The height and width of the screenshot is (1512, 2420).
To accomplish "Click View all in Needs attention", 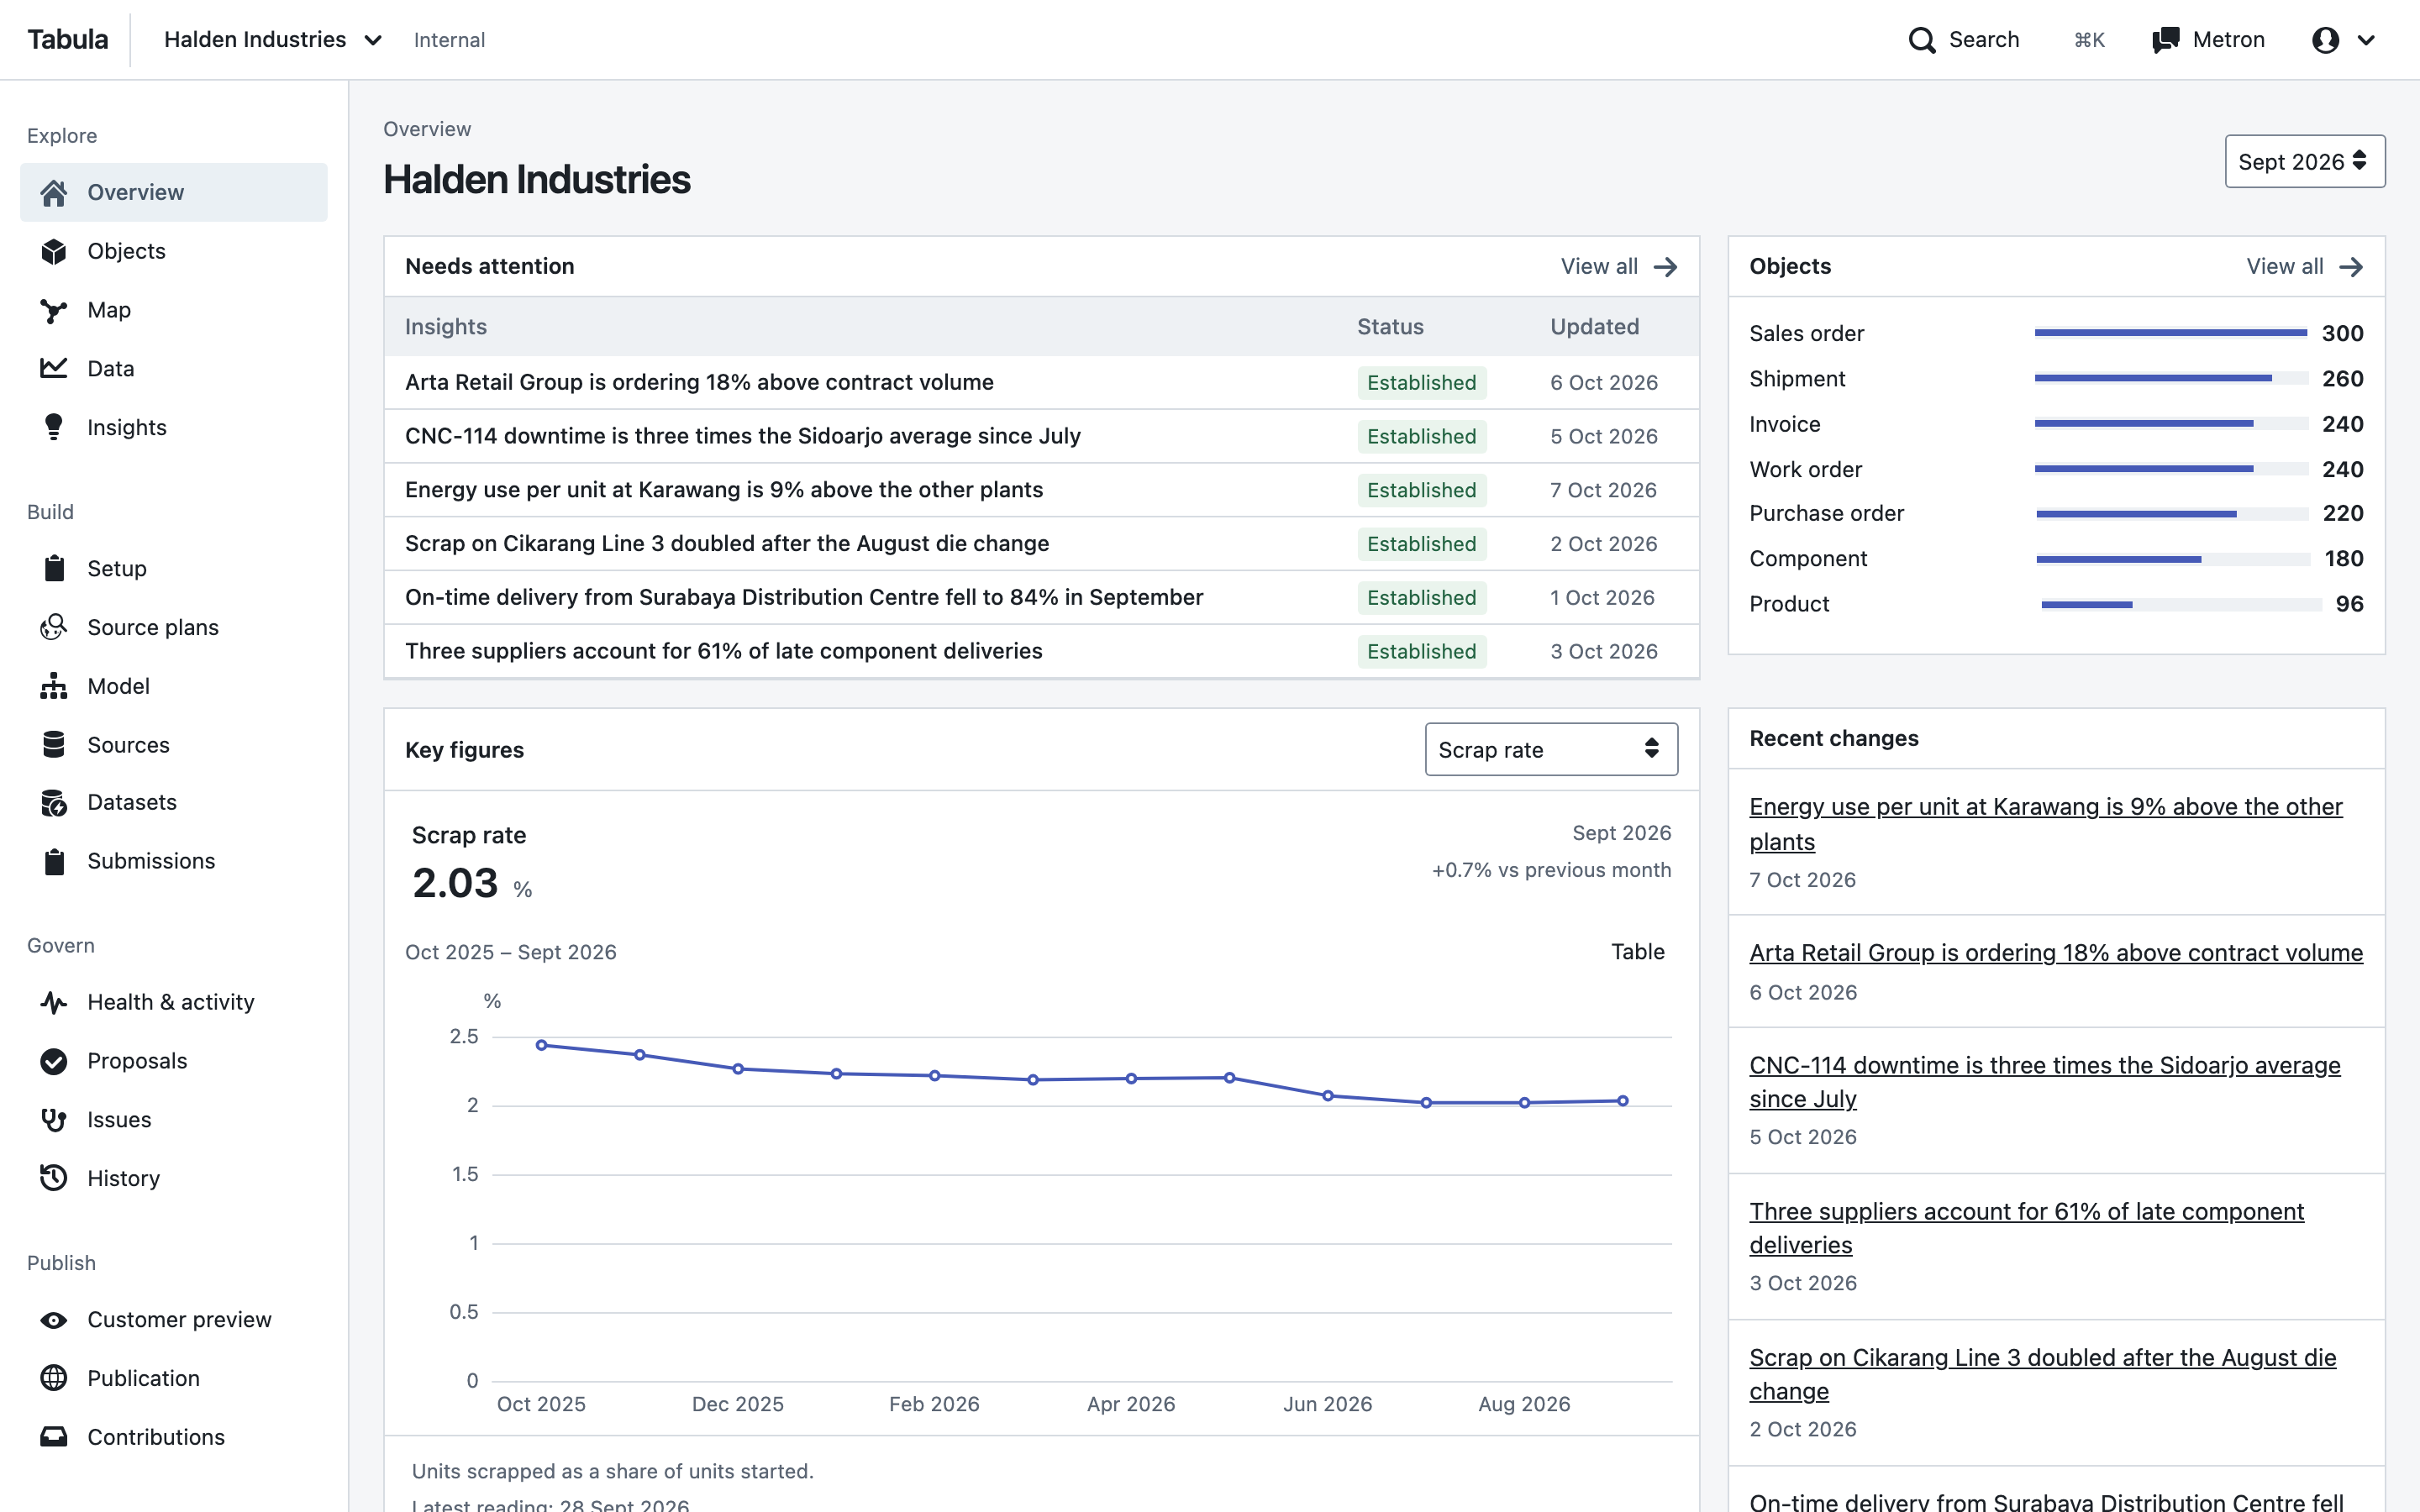I will point(1619,266).
